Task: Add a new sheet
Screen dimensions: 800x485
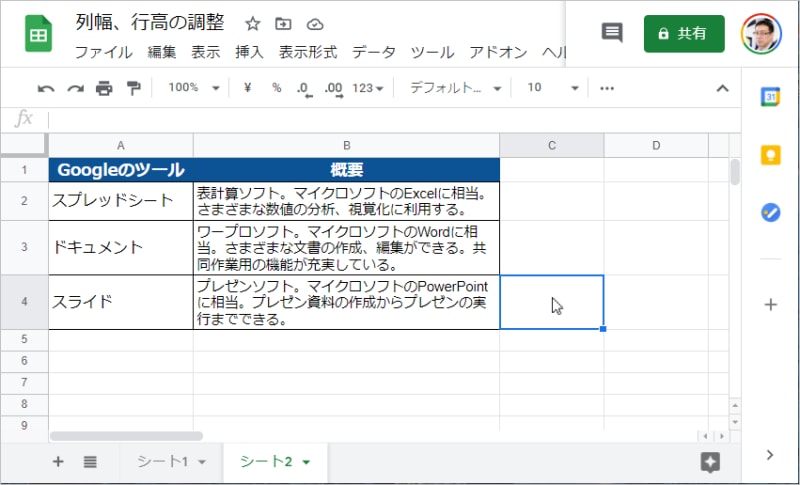Action: [58, 462]
